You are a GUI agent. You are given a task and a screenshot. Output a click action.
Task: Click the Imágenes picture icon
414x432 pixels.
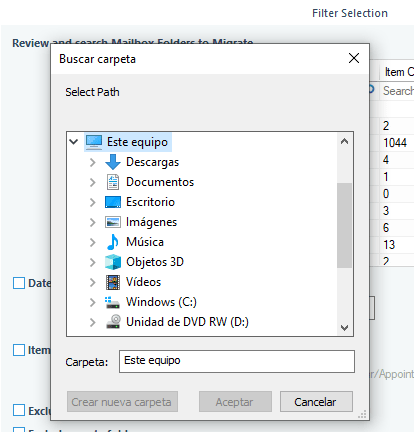(x=113, y=222)
